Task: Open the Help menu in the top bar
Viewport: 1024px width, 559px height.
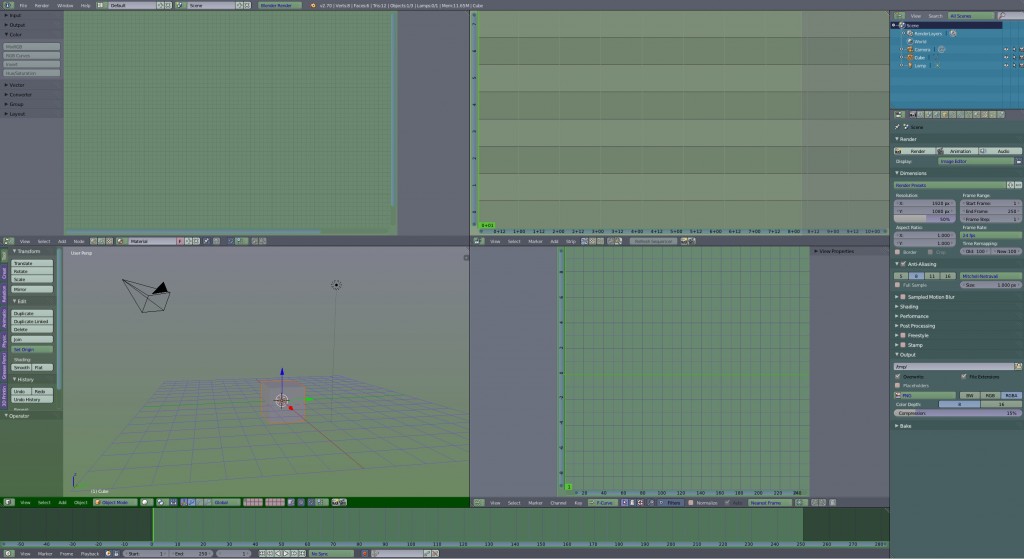Action: tap(85, 5)
